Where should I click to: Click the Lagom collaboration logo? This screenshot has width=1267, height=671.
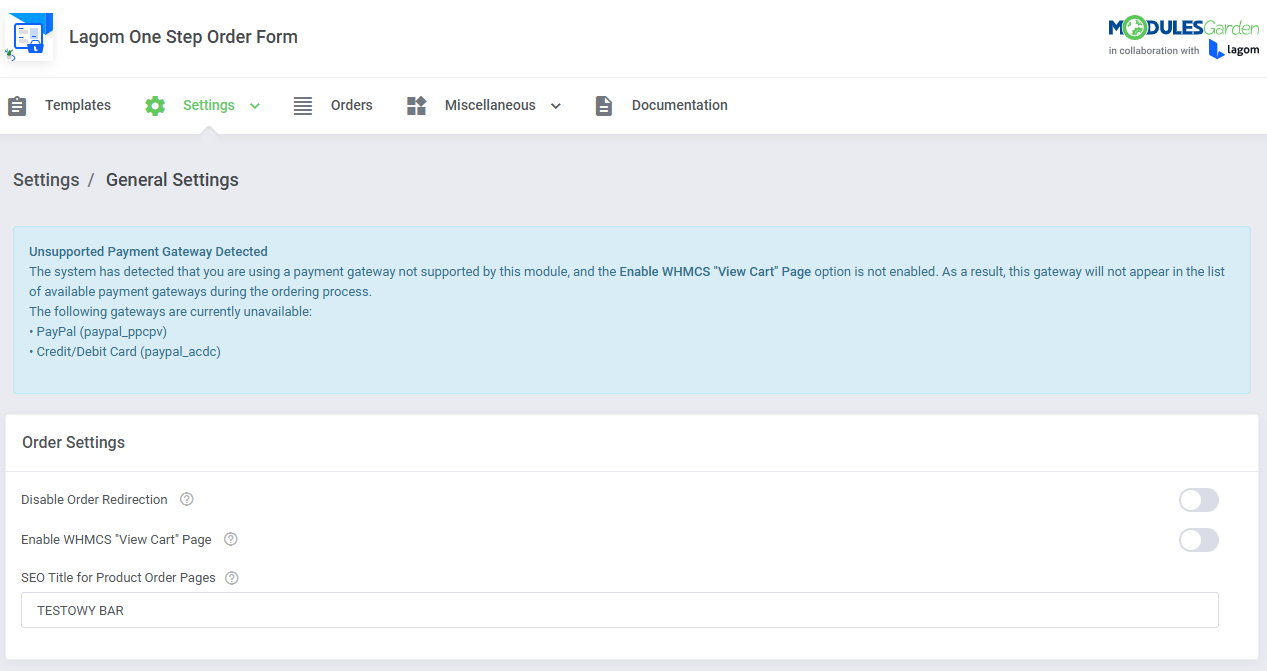tap(1234, 50)
